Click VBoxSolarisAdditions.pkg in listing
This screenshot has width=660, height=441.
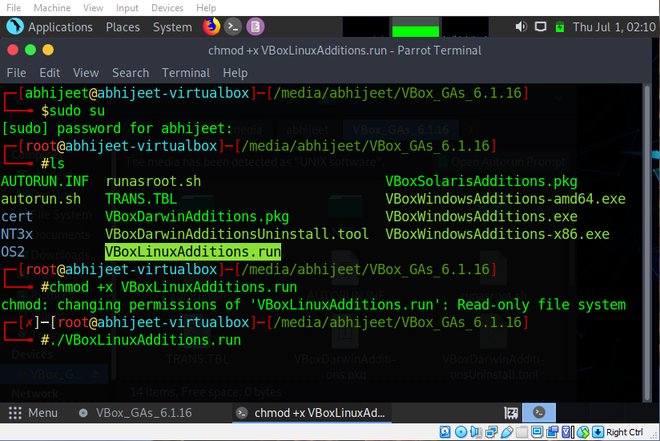point(481,181)
